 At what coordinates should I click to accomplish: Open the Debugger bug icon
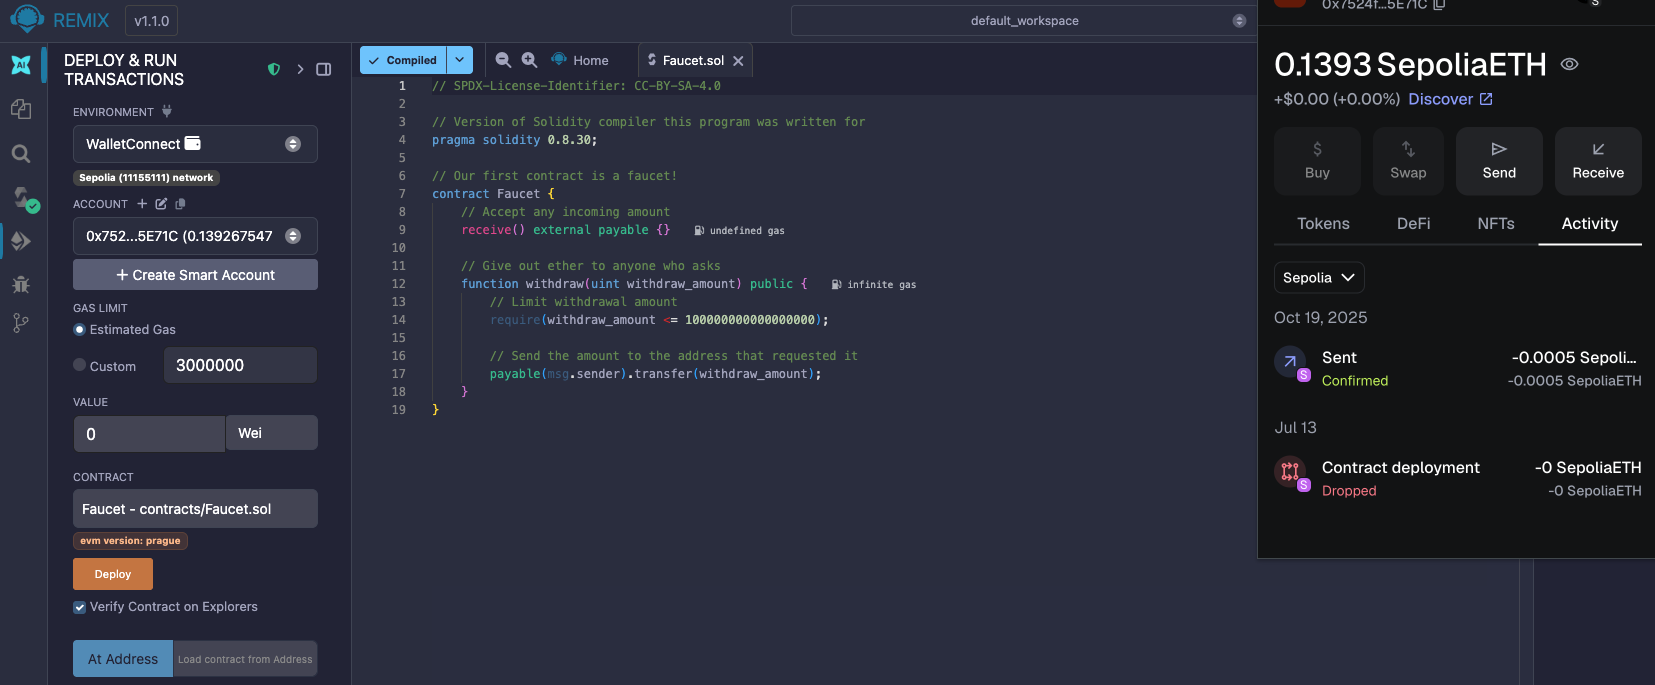(21, 284)
